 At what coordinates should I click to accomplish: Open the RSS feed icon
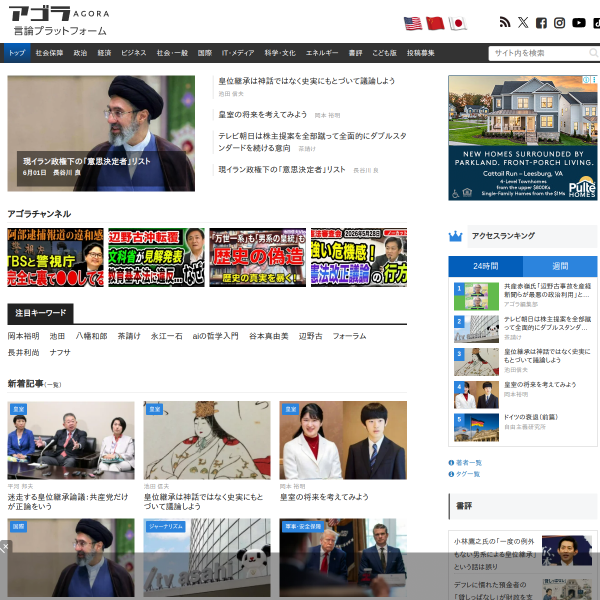tap(505, 22)
